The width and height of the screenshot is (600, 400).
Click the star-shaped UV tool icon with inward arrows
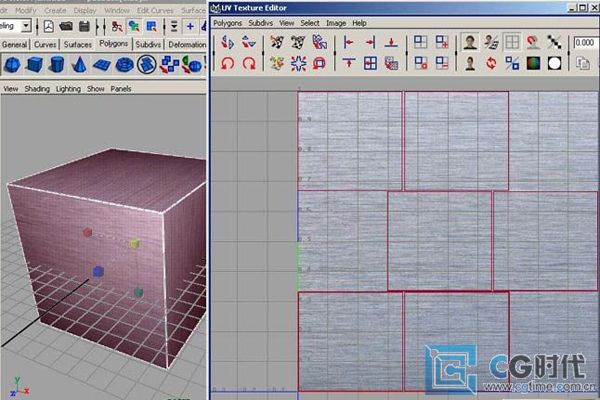(x=298, y=63)
